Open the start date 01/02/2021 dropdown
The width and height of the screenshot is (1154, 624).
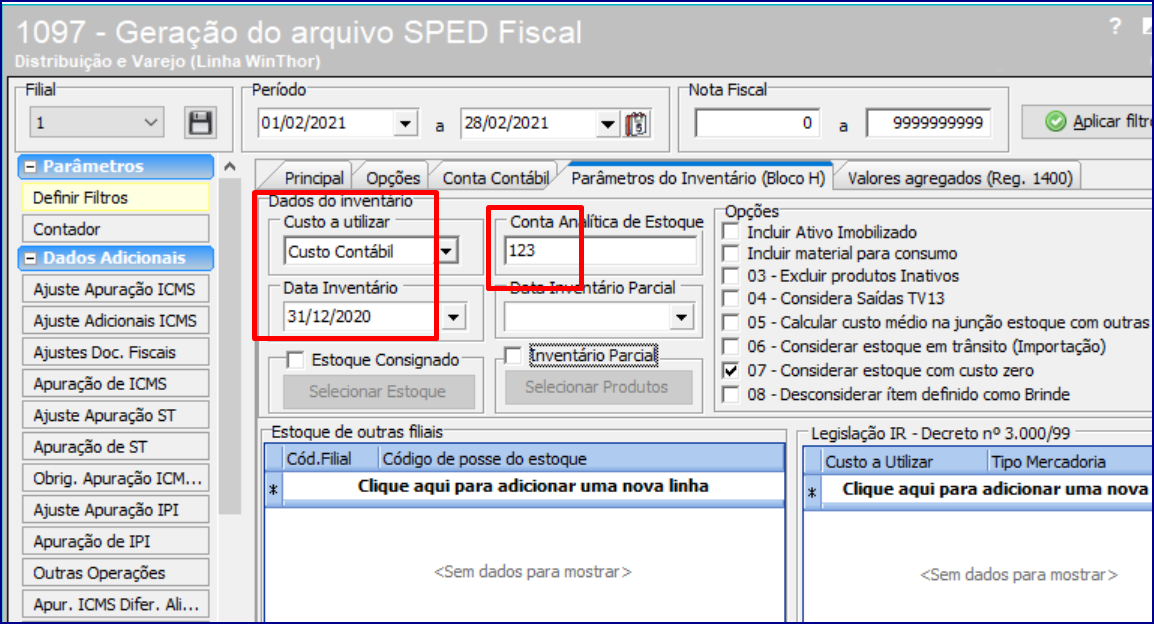[x=405, y=124]
